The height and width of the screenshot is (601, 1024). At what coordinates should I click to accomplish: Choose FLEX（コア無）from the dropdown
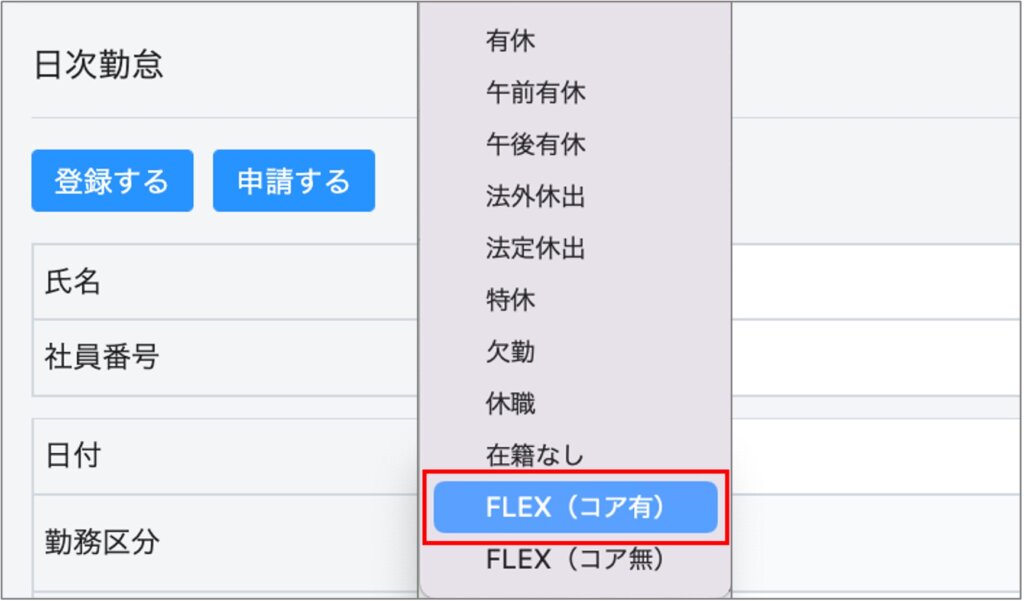[575, 559]
